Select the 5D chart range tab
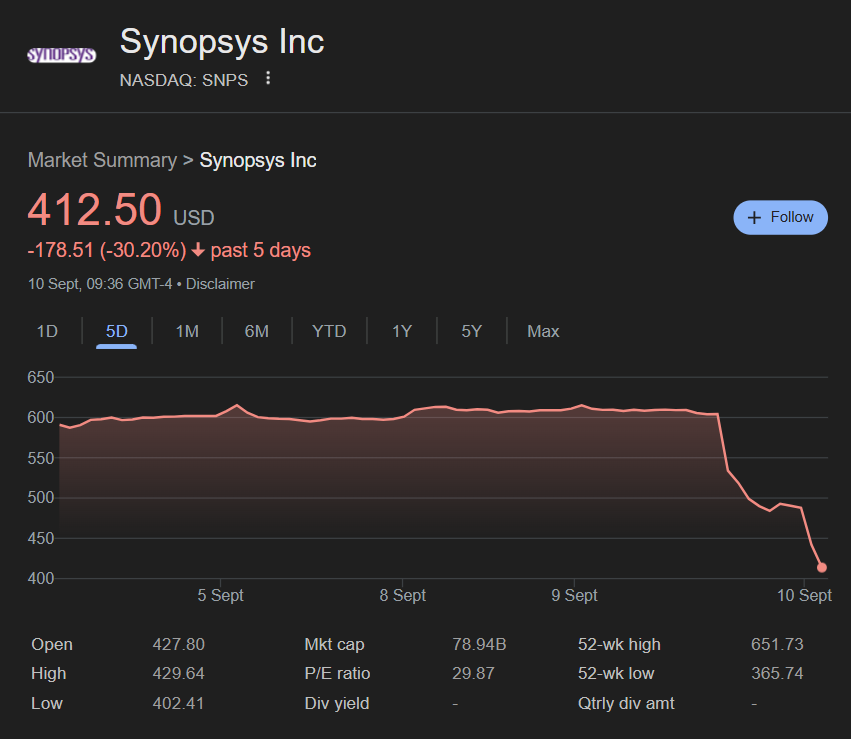Viewport: 851px width, 739px height. (117, 331)
